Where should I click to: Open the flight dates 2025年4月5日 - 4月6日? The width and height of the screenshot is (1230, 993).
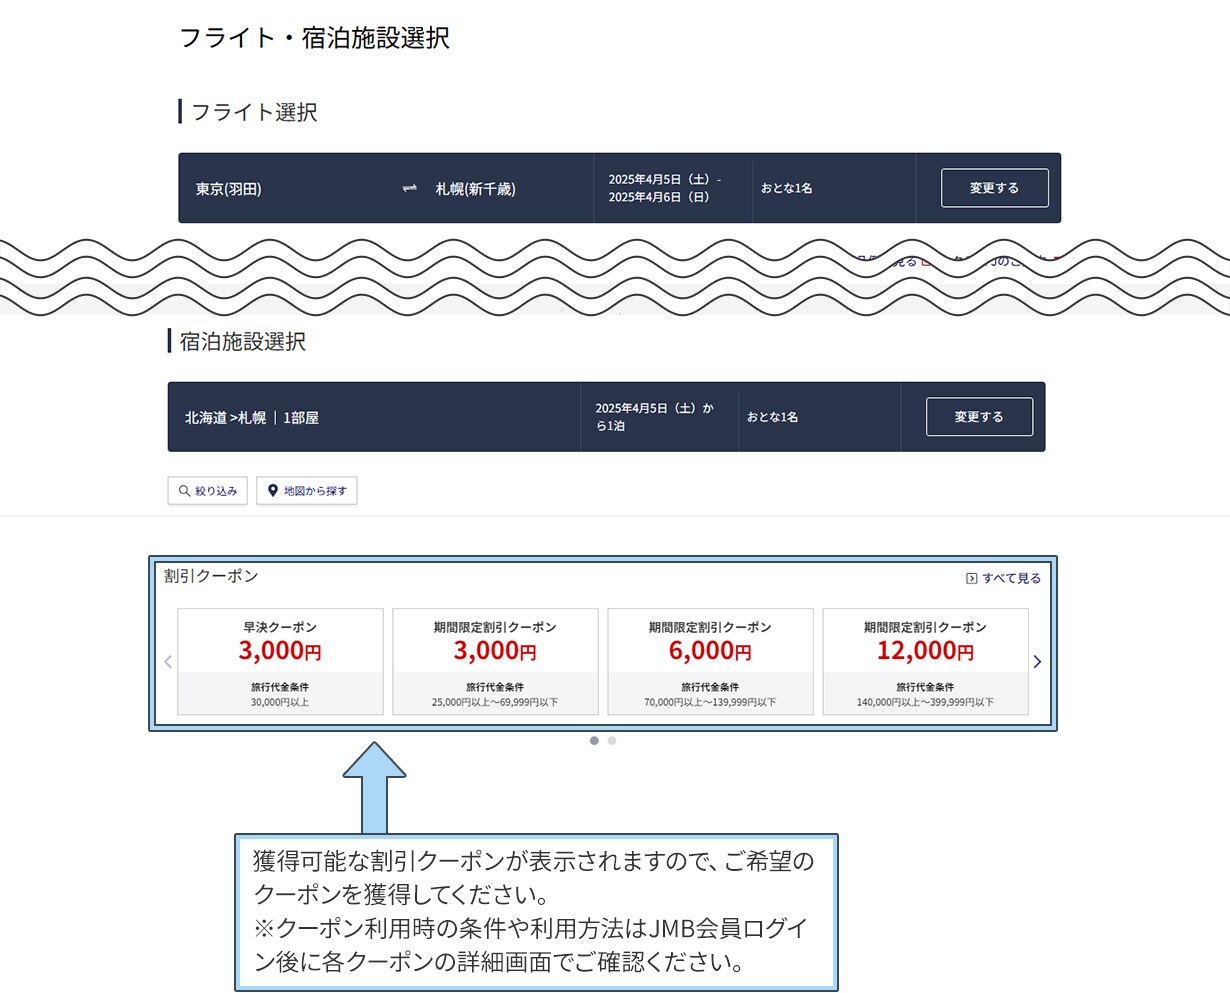664,188
